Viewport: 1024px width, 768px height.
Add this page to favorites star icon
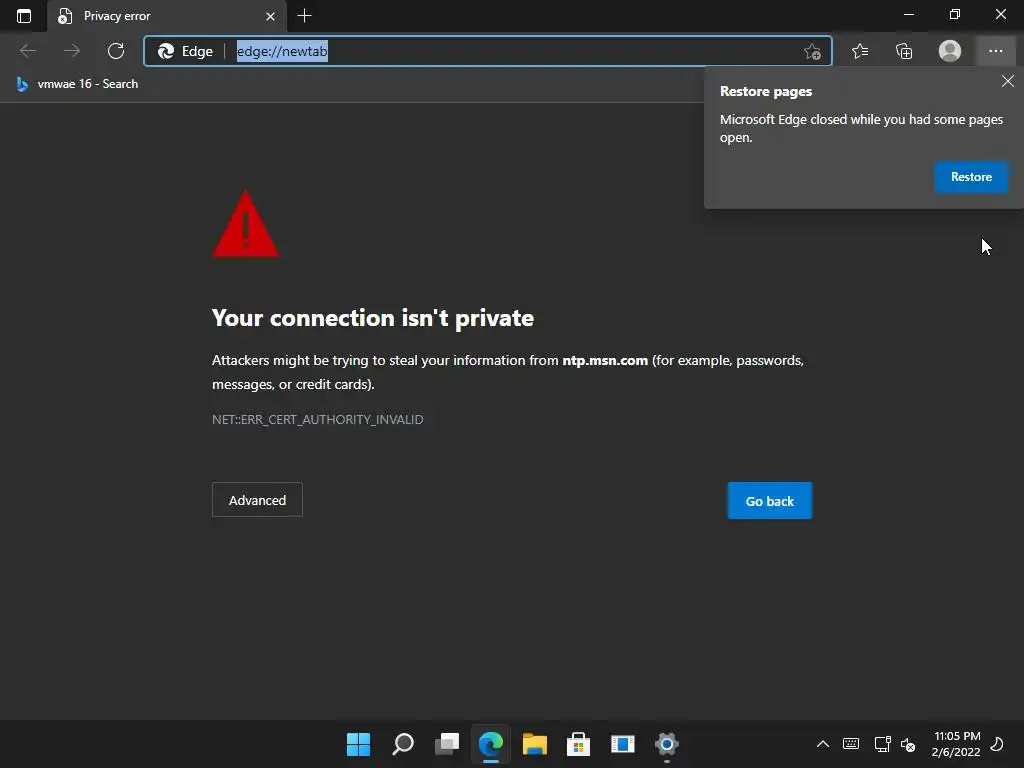point(812,51)
